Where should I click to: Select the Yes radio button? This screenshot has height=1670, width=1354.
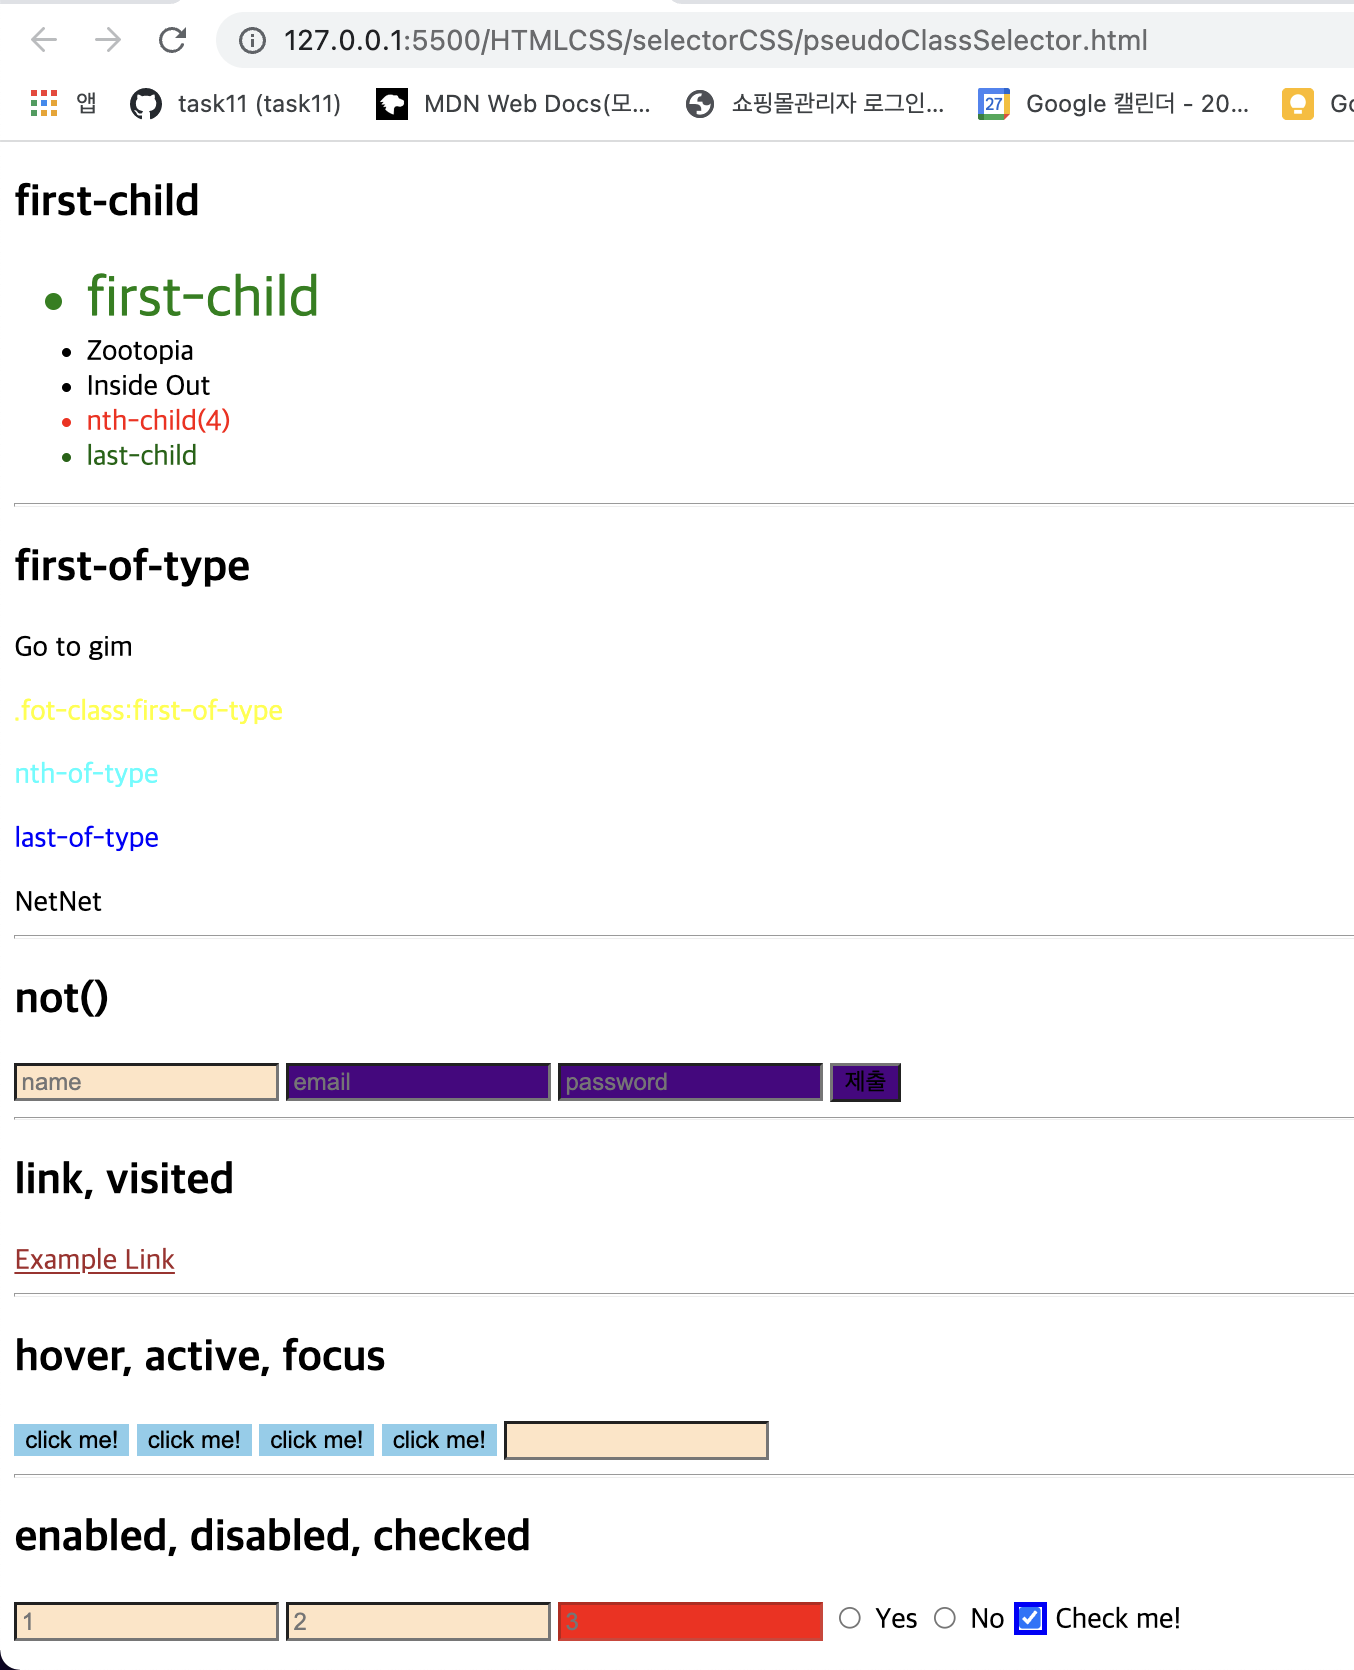click(850, 1618)
